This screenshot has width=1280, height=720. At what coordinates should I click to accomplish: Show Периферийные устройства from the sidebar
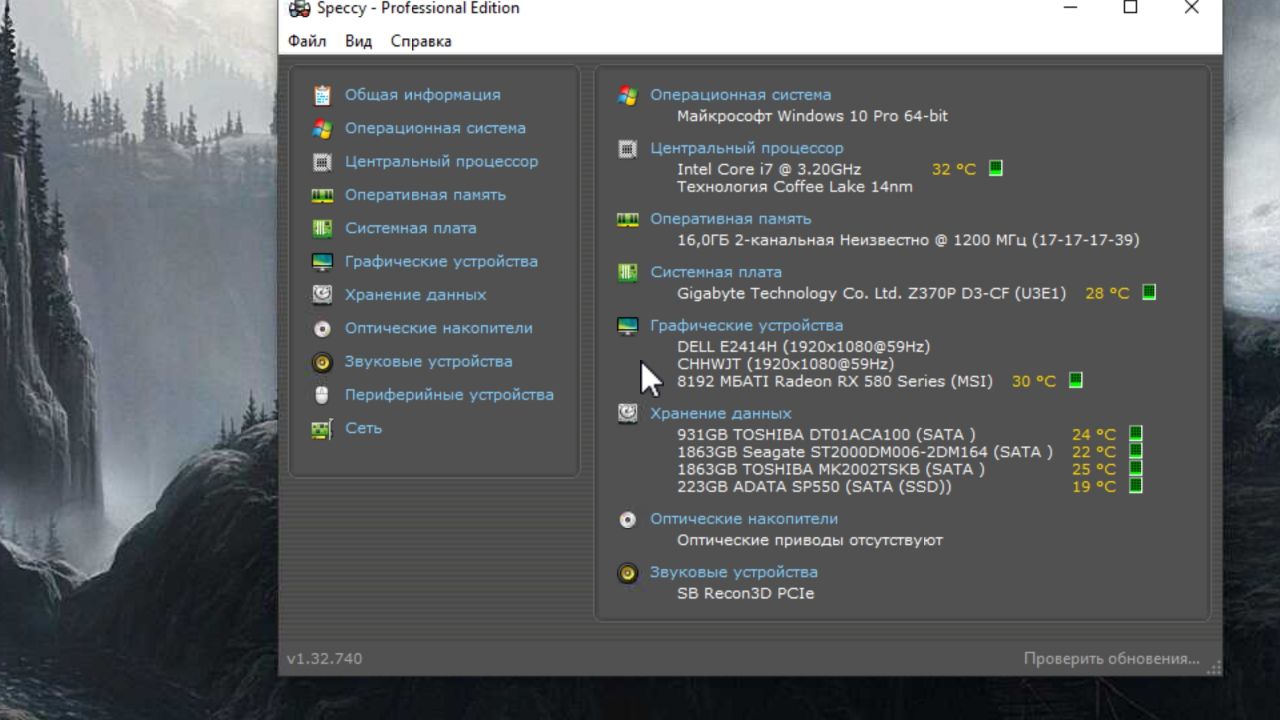[449, 395]
